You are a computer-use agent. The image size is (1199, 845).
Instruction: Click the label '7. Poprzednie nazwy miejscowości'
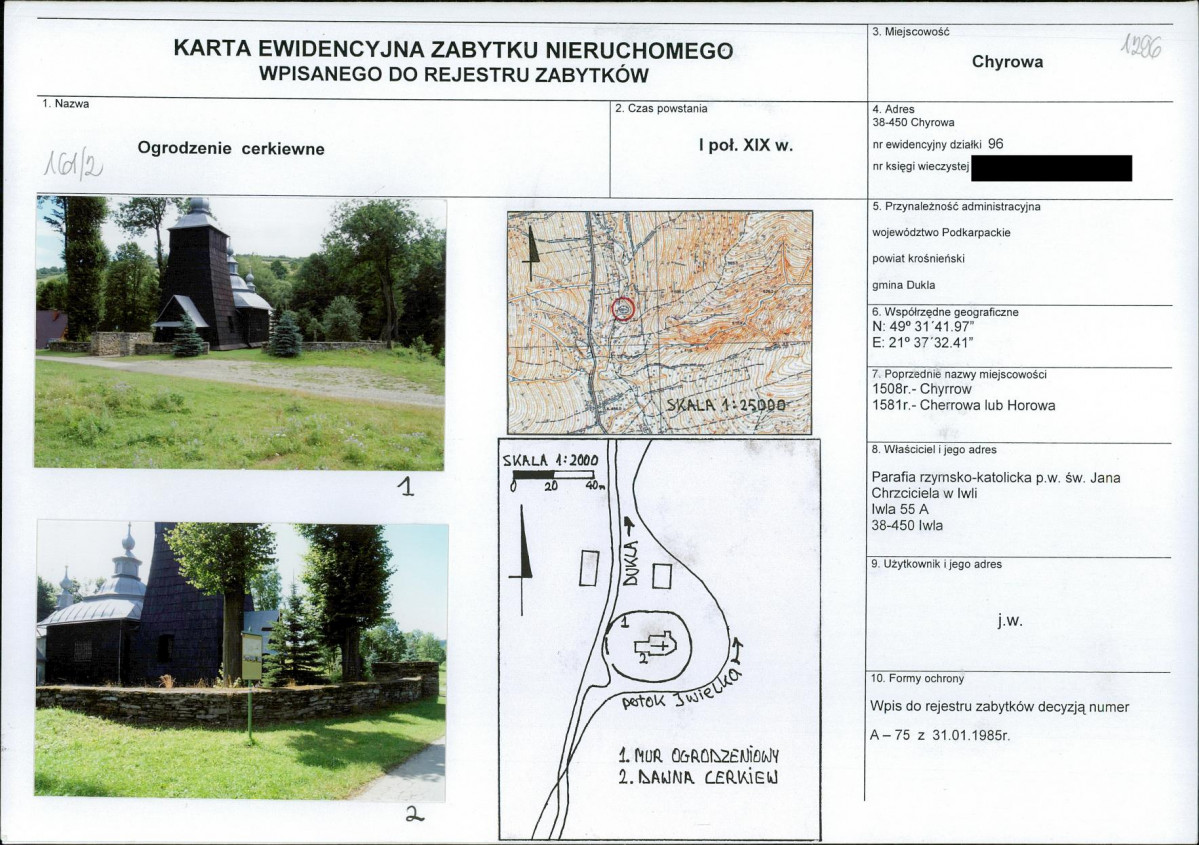tap(959, 375)
